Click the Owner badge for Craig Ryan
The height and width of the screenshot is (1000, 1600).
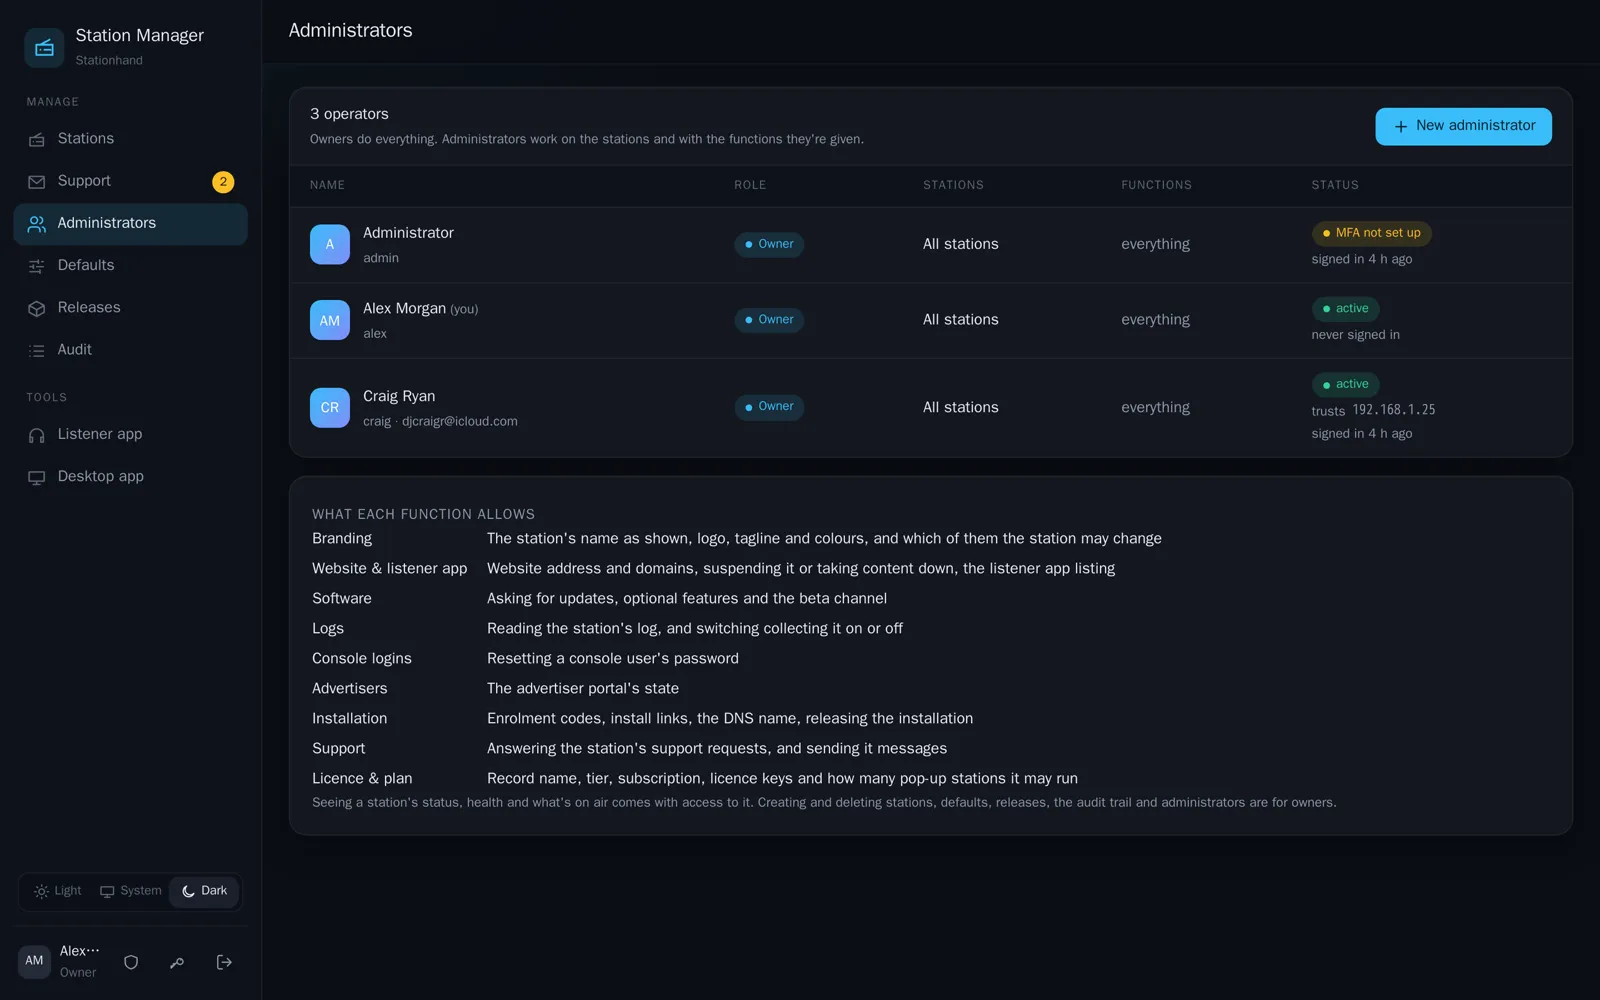(x=769, y=407)
